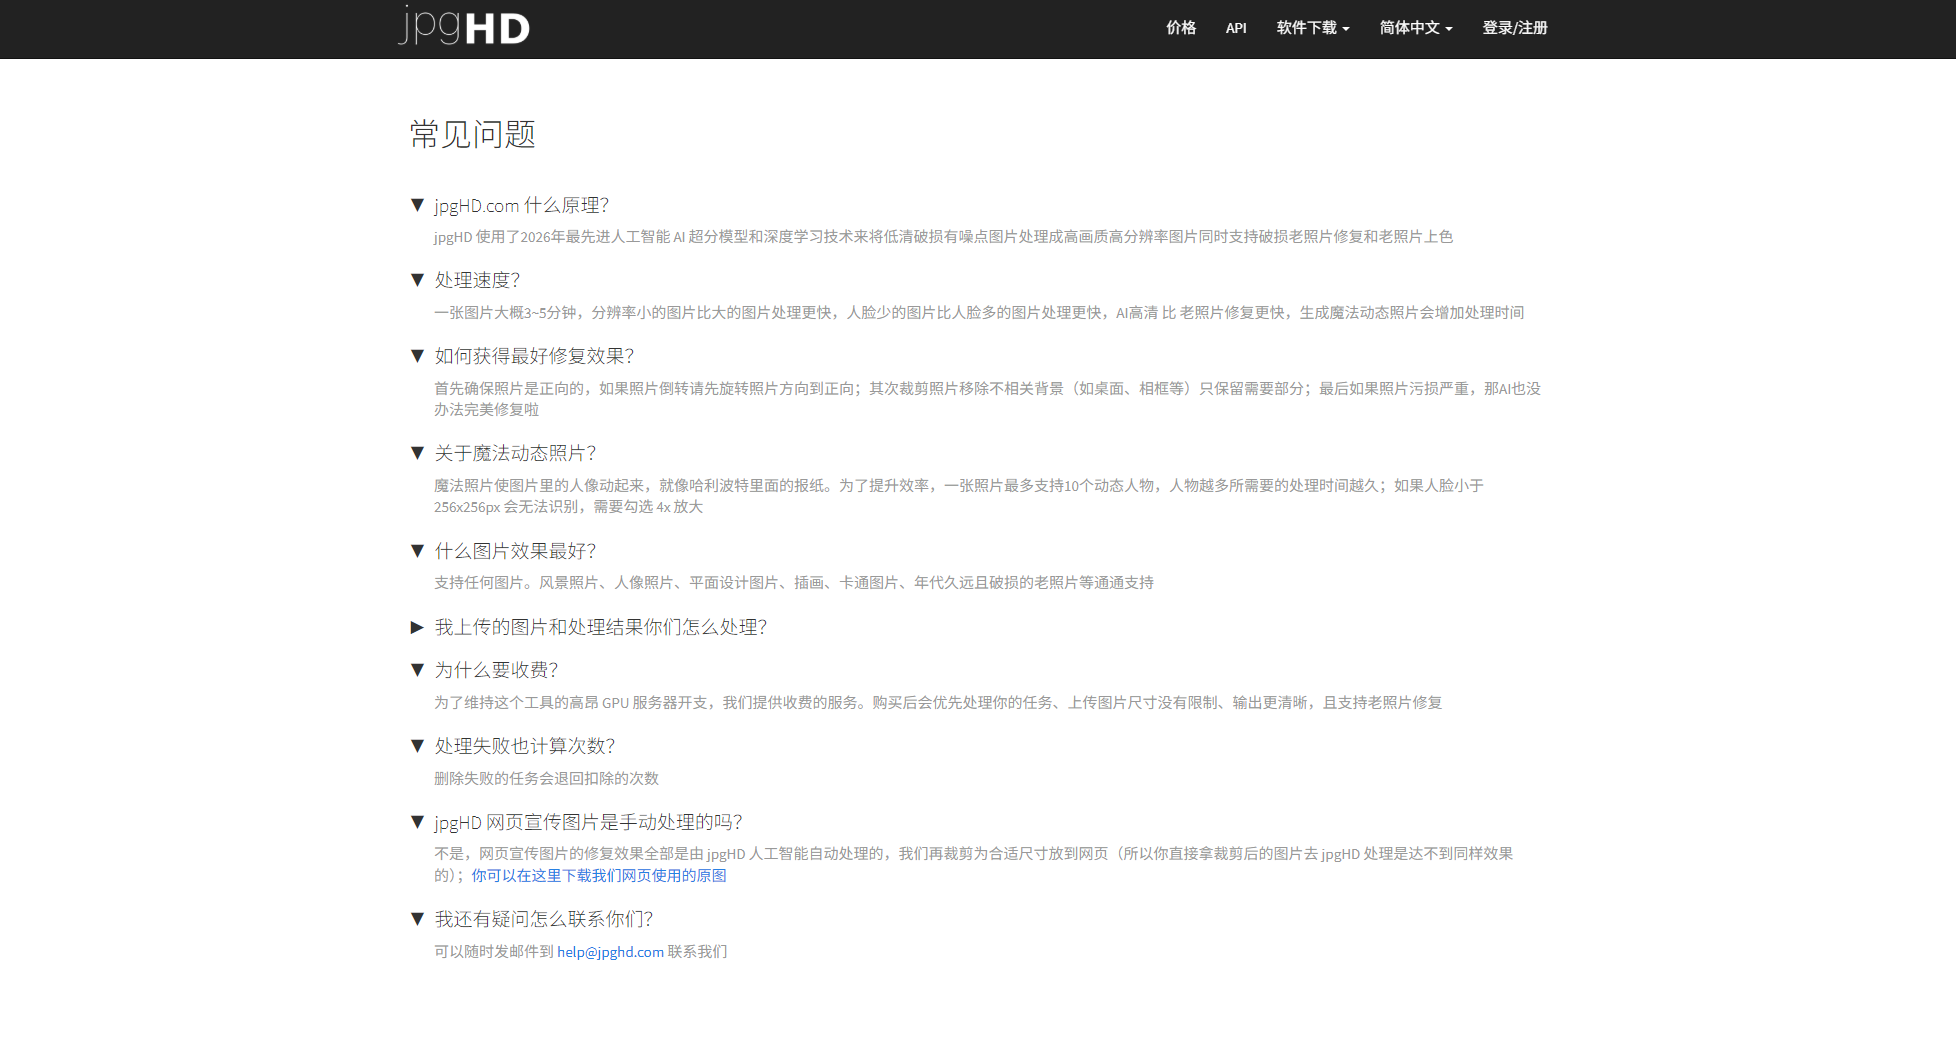Click the 常见问题 page heading
This screenshot has width=1956, height=1045.
pyautogui.click(x=472, y=135)
